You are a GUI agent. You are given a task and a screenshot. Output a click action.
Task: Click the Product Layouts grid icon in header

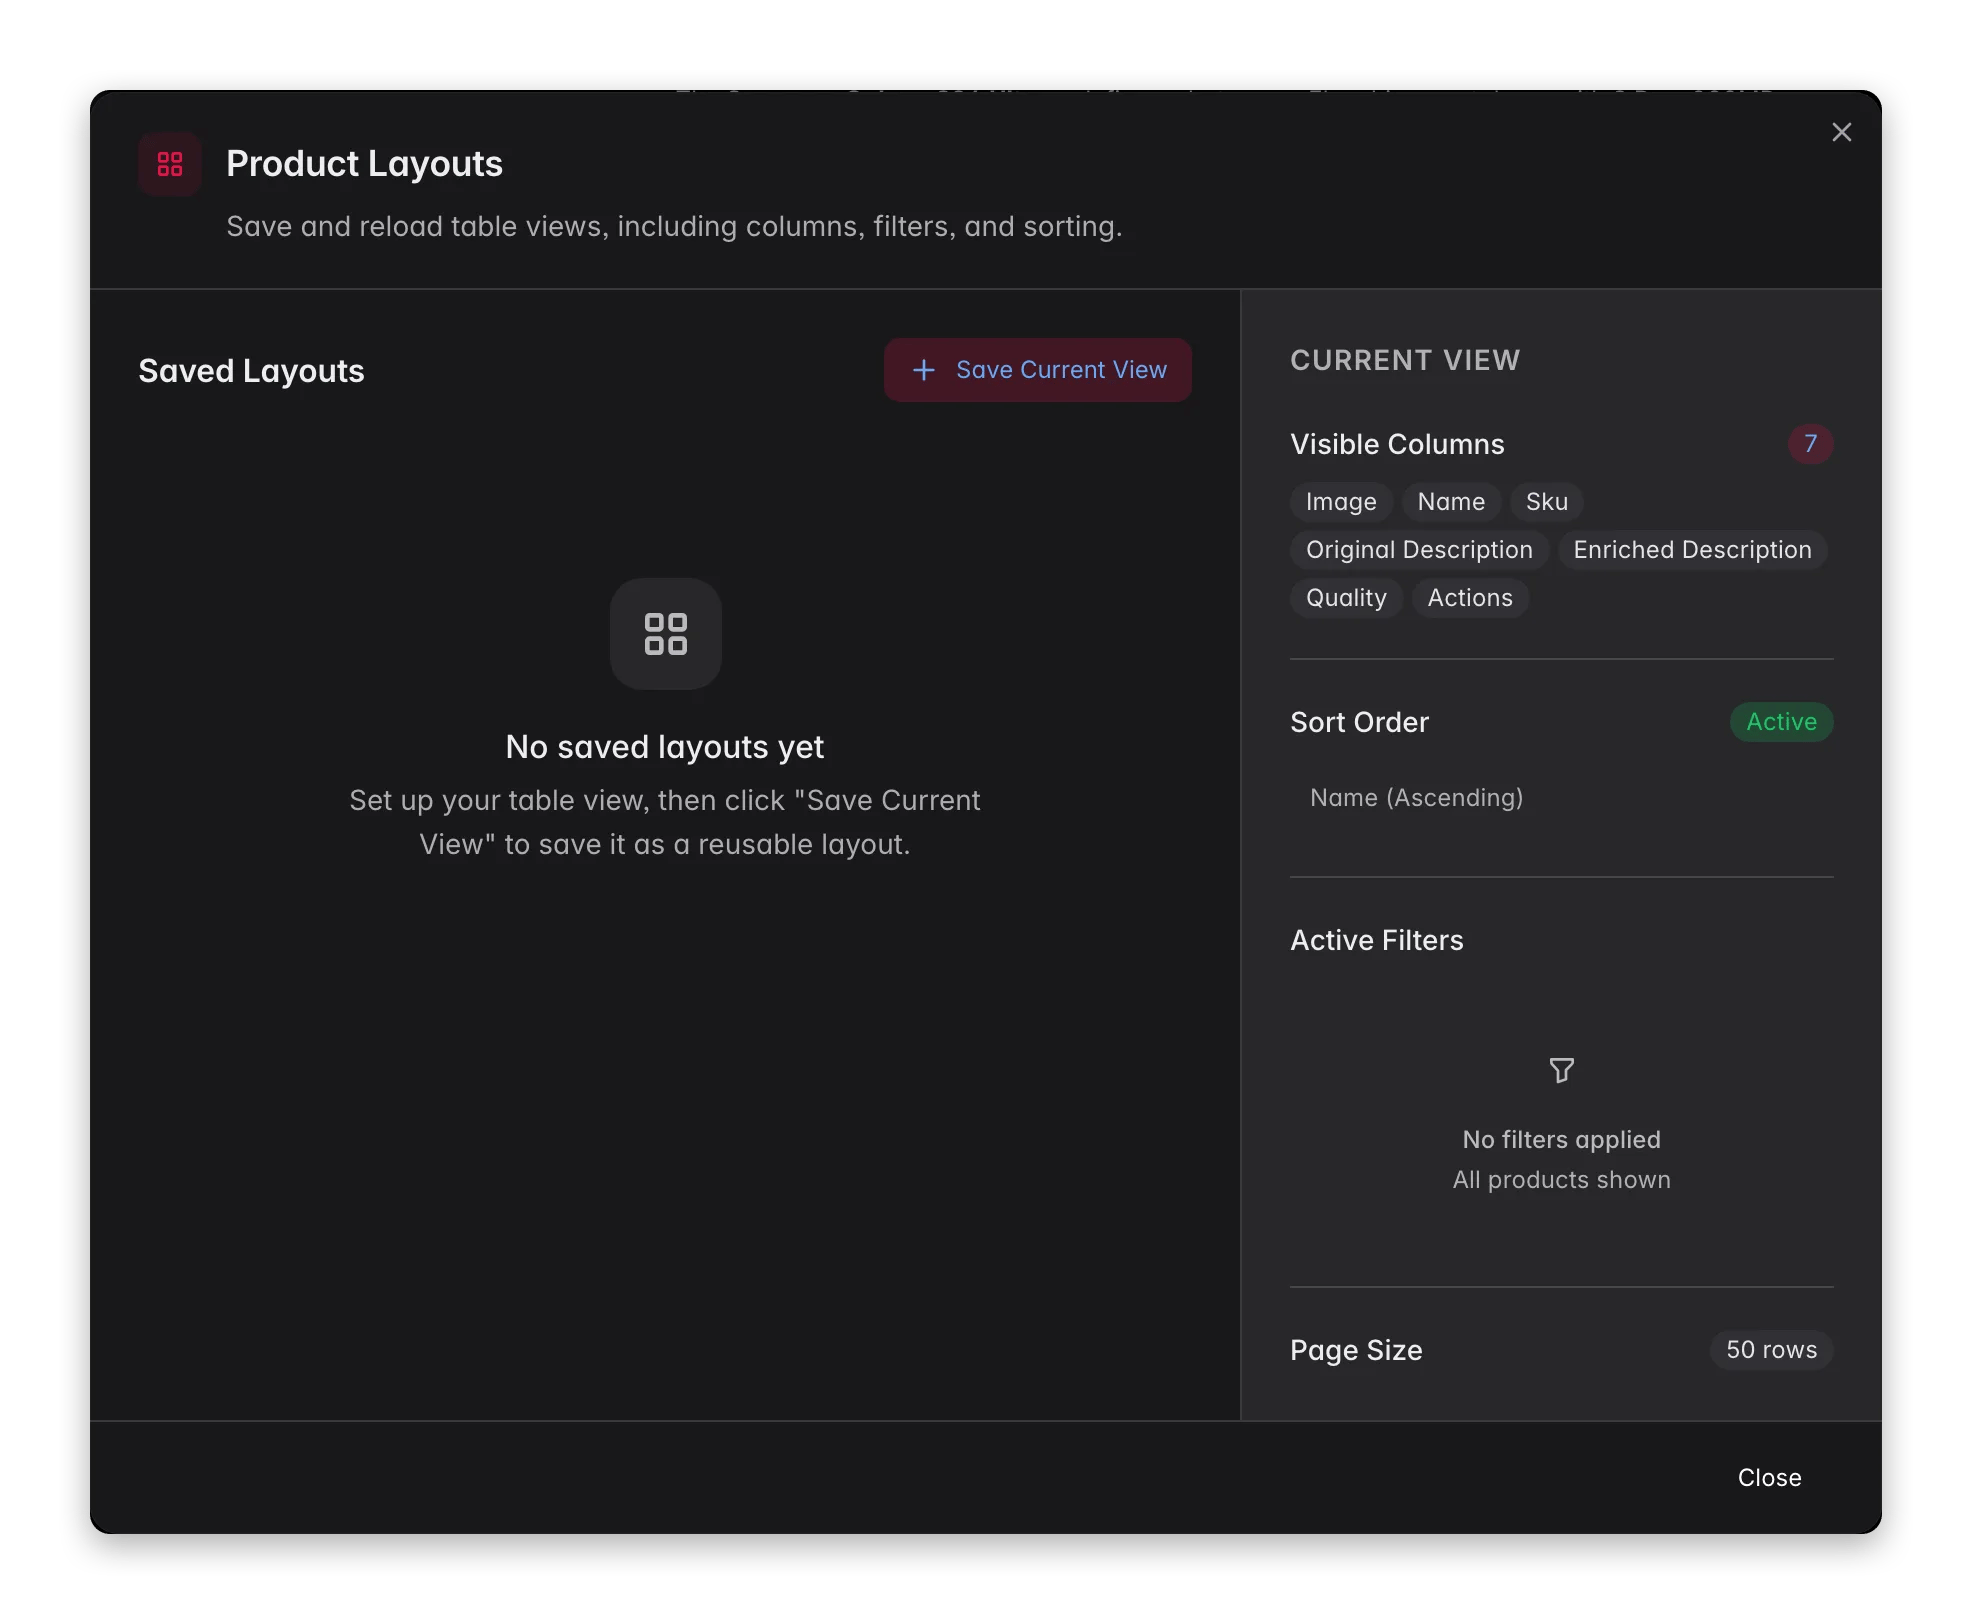coord(170,164)
